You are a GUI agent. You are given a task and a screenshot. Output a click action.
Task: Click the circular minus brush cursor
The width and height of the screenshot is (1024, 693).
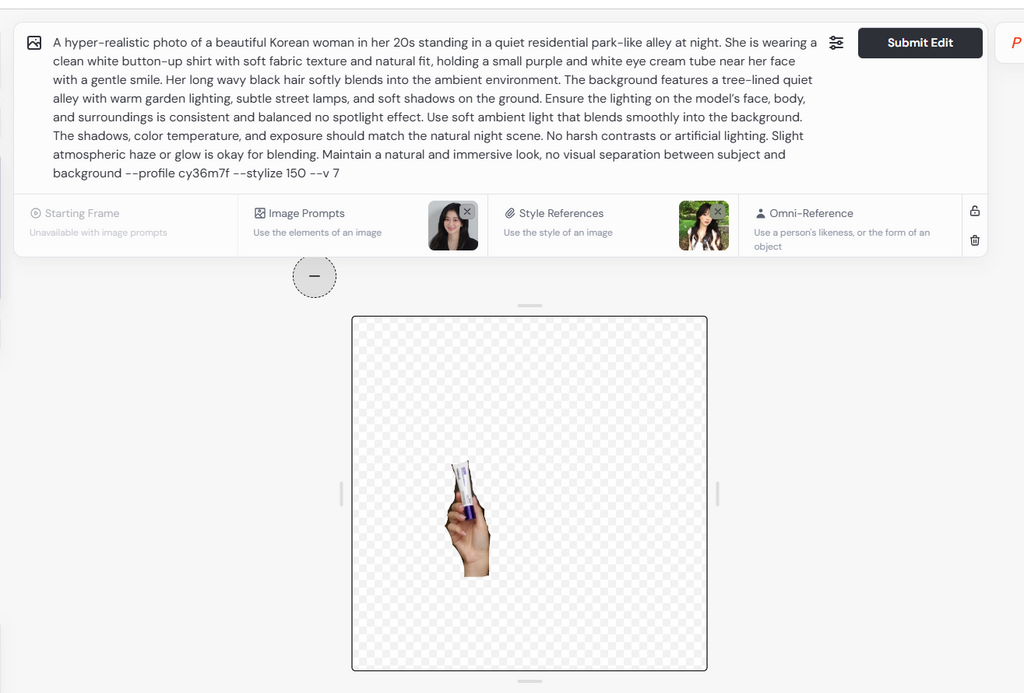pos(314,276)
